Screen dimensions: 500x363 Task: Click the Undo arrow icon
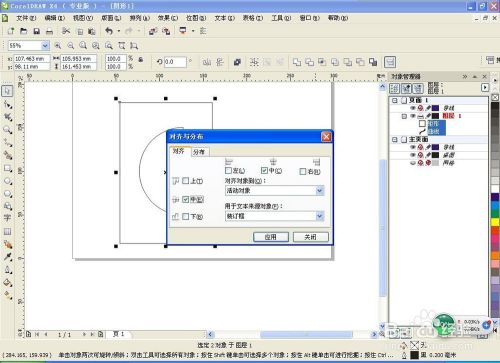pos(109,31)
